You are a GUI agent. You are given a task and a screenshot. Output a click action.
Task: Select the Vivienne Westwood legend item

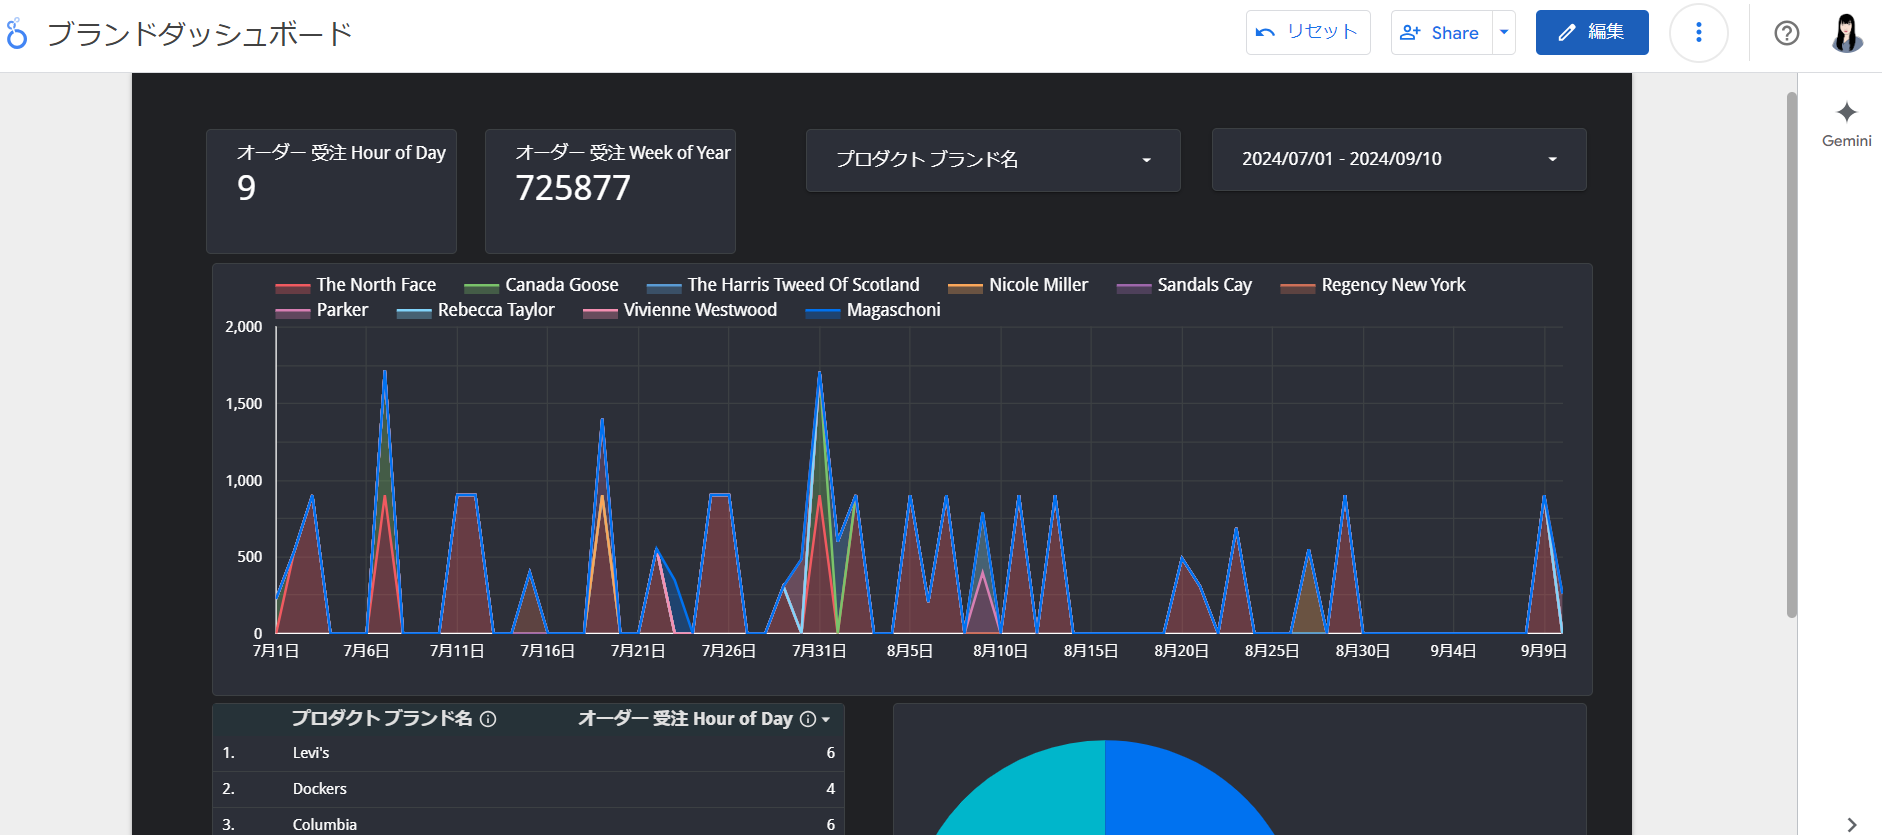click(x=680, y=310)
